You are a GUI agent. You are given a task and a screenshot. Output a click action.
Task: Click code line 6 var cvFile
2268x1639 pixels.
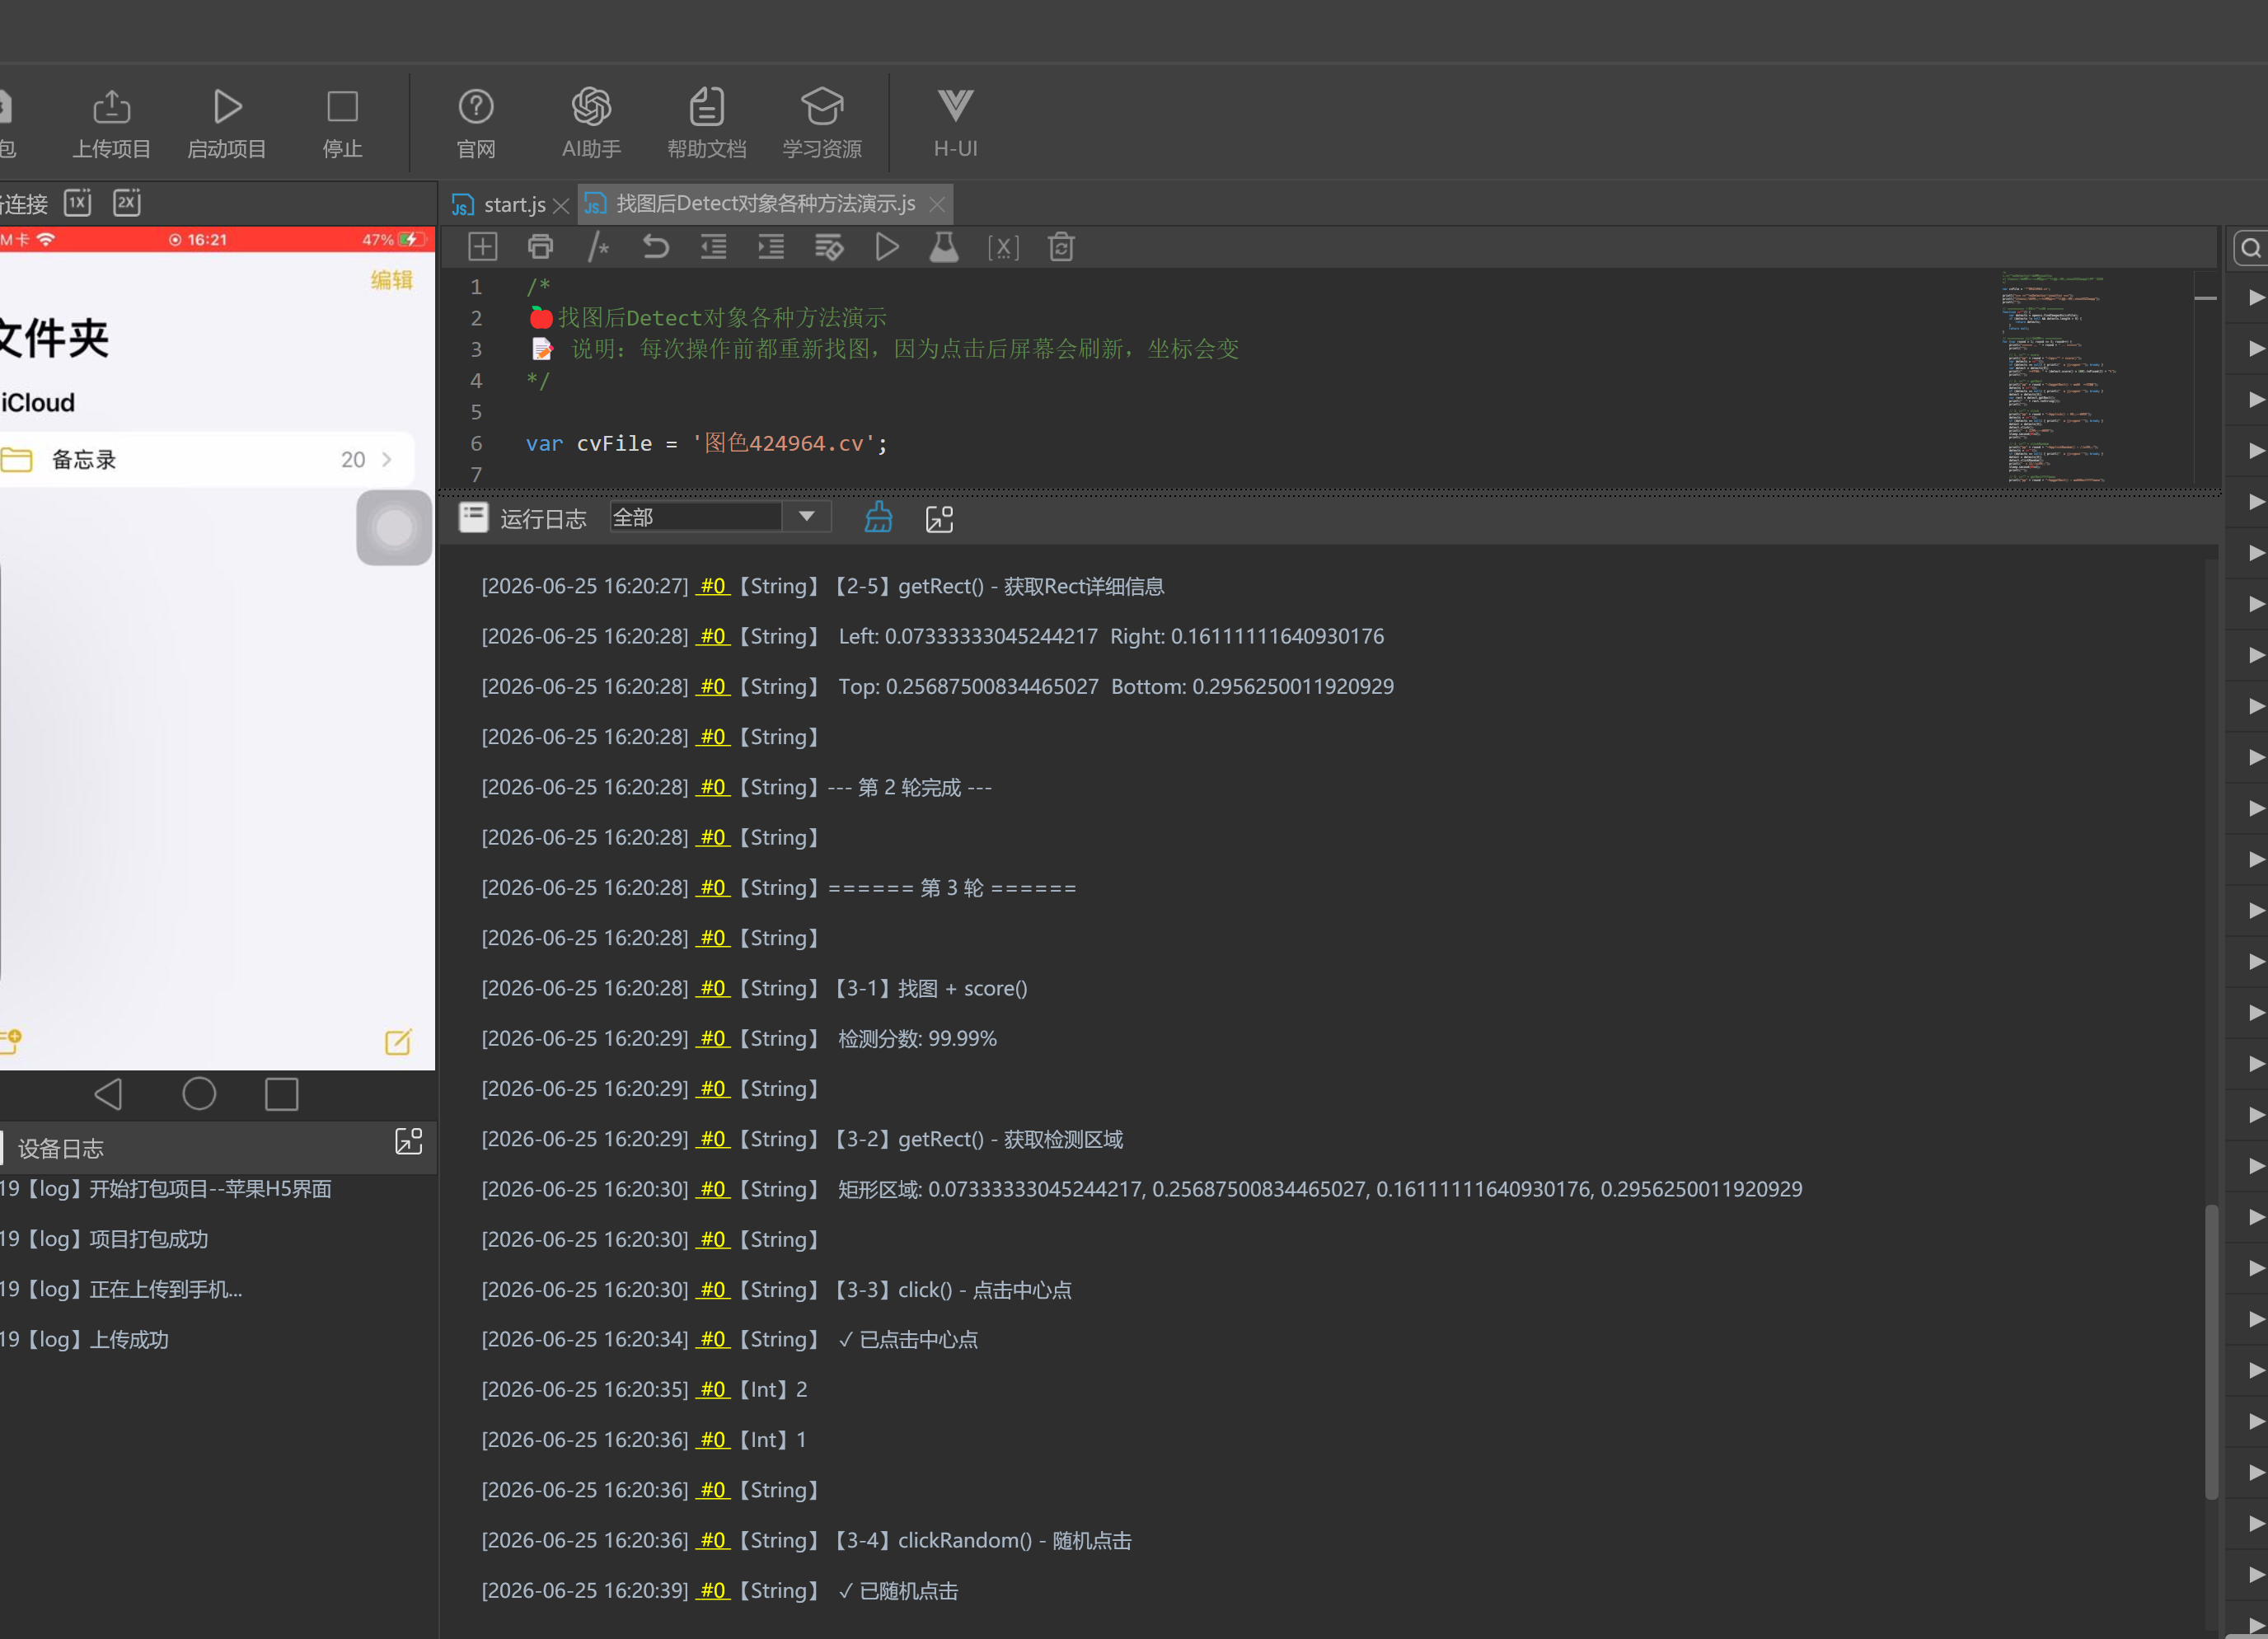[706, 443]
